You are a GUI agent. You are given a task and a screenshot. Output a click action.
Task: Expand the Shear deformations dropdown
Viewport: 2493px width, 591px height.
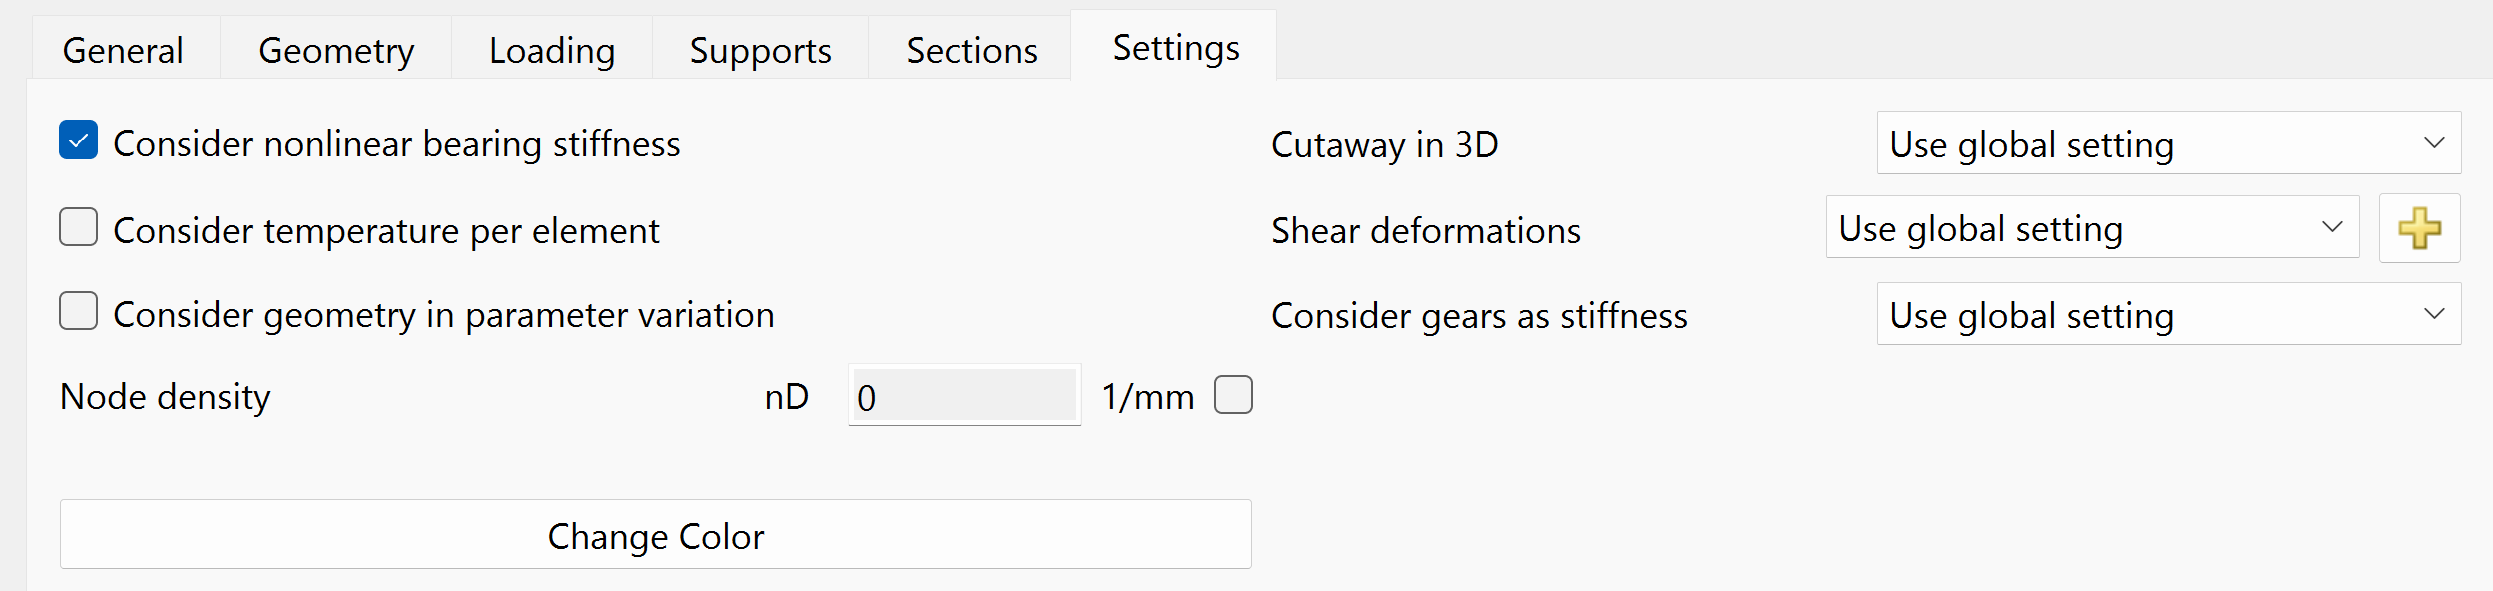[2091, 228]
